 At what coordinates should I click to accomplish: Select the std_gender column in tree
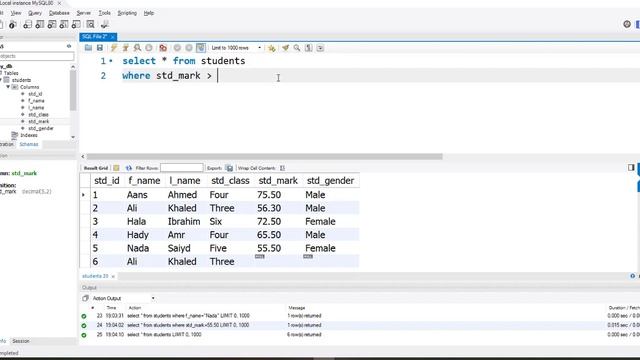(41, 129)
